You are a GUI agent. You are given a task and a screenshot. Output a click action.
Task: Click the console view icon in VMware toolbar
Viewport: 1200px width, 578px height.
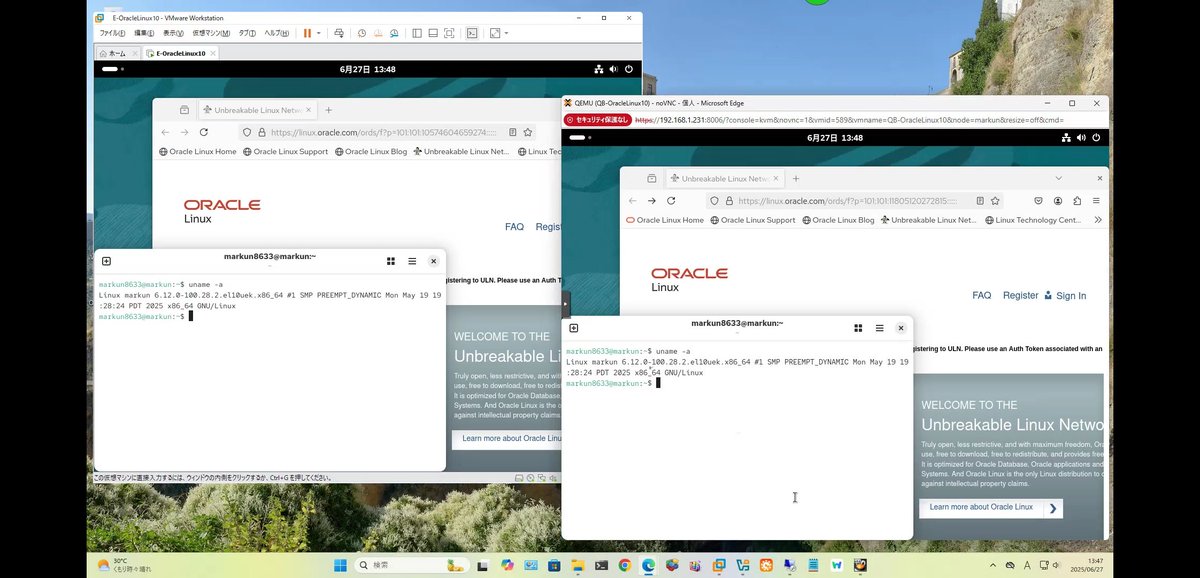473,33
